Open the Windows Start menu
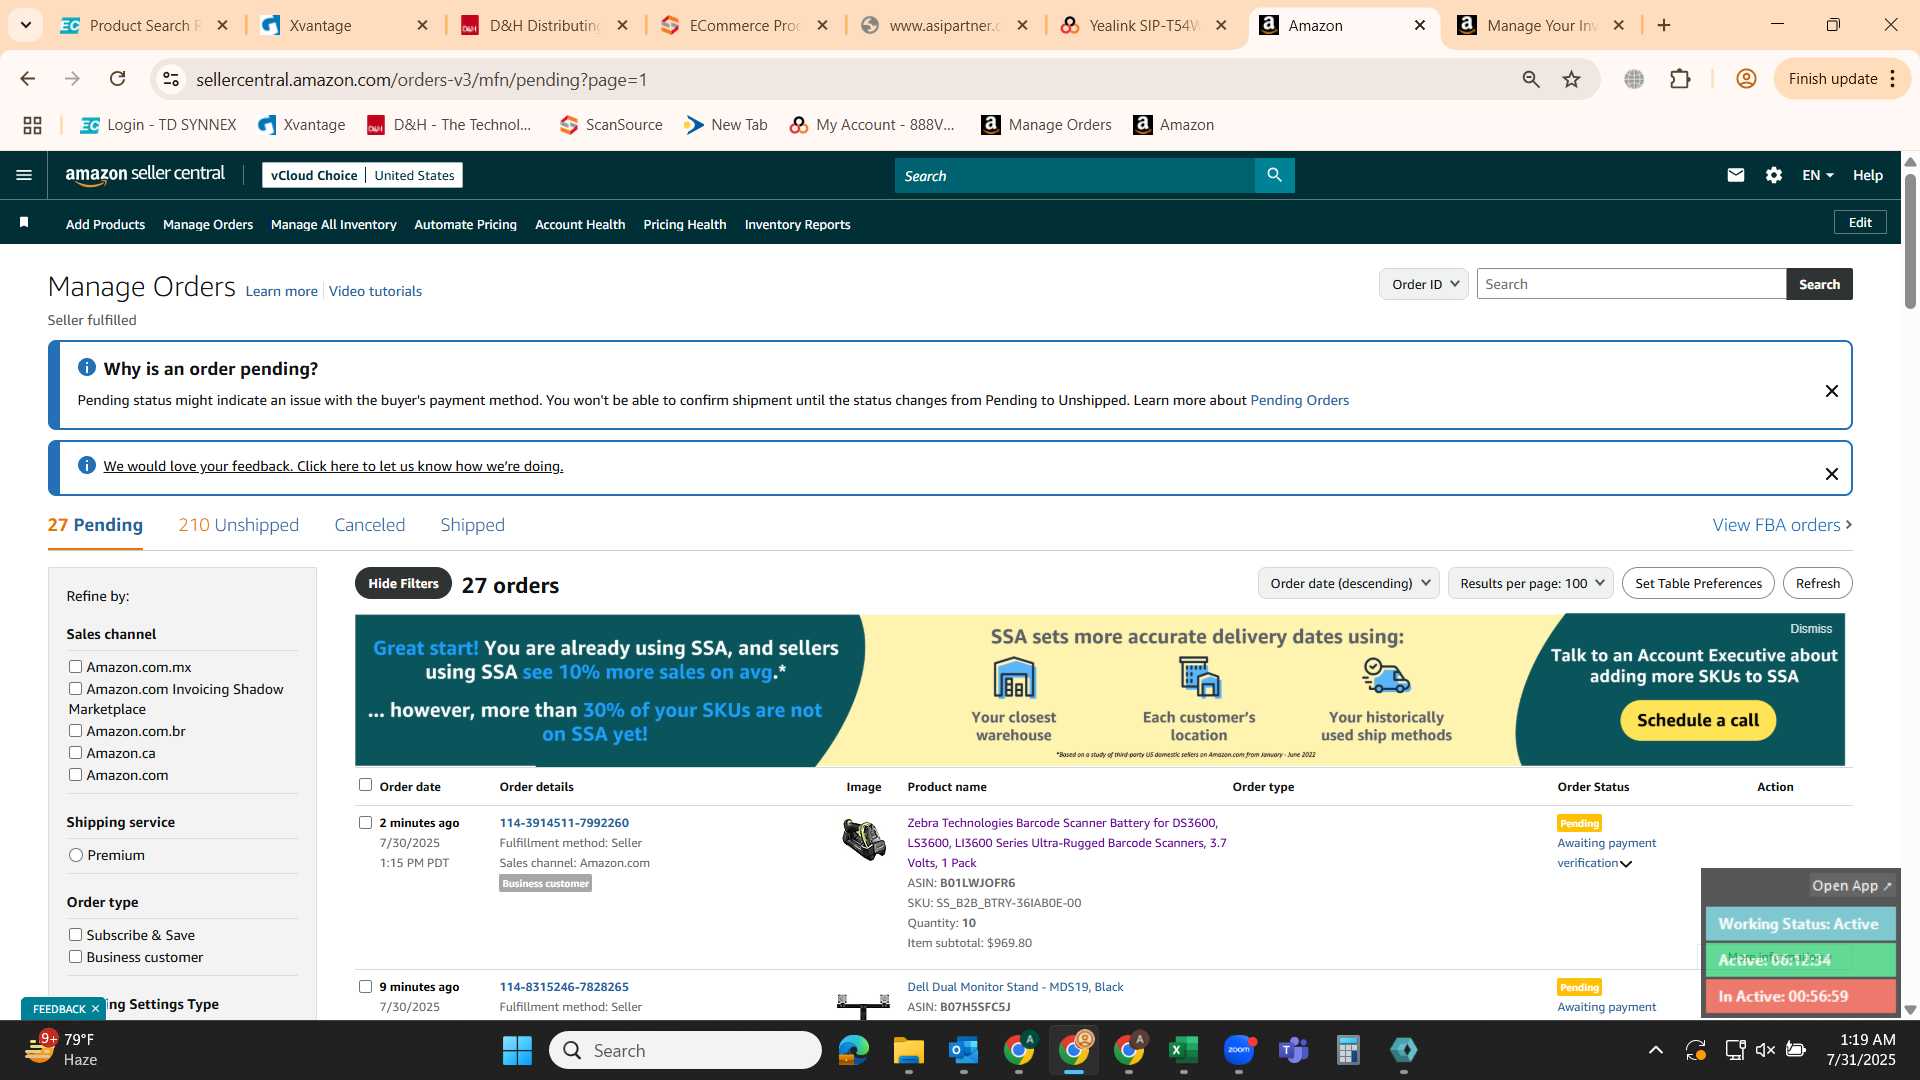The image size is (1920, 1080). 517,1050
